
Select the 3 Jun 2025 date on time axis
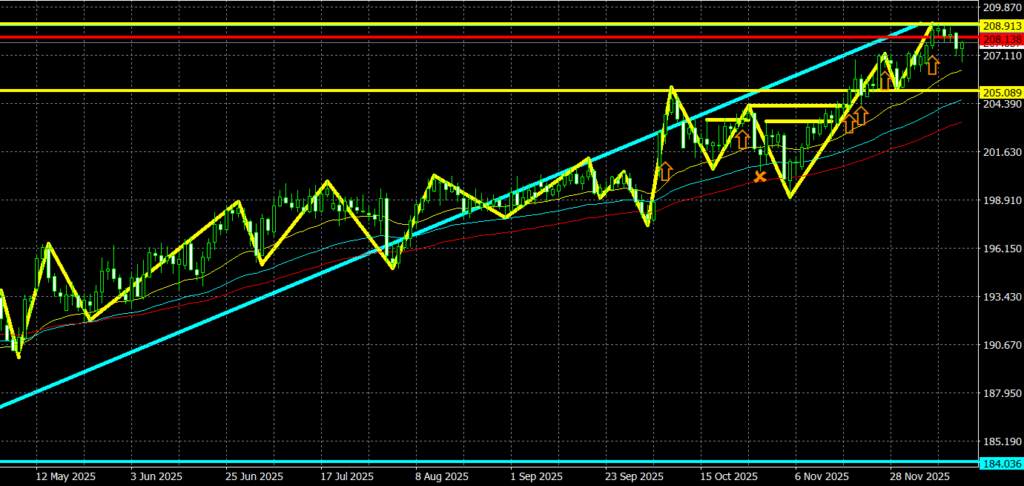(x=157, y=476)
